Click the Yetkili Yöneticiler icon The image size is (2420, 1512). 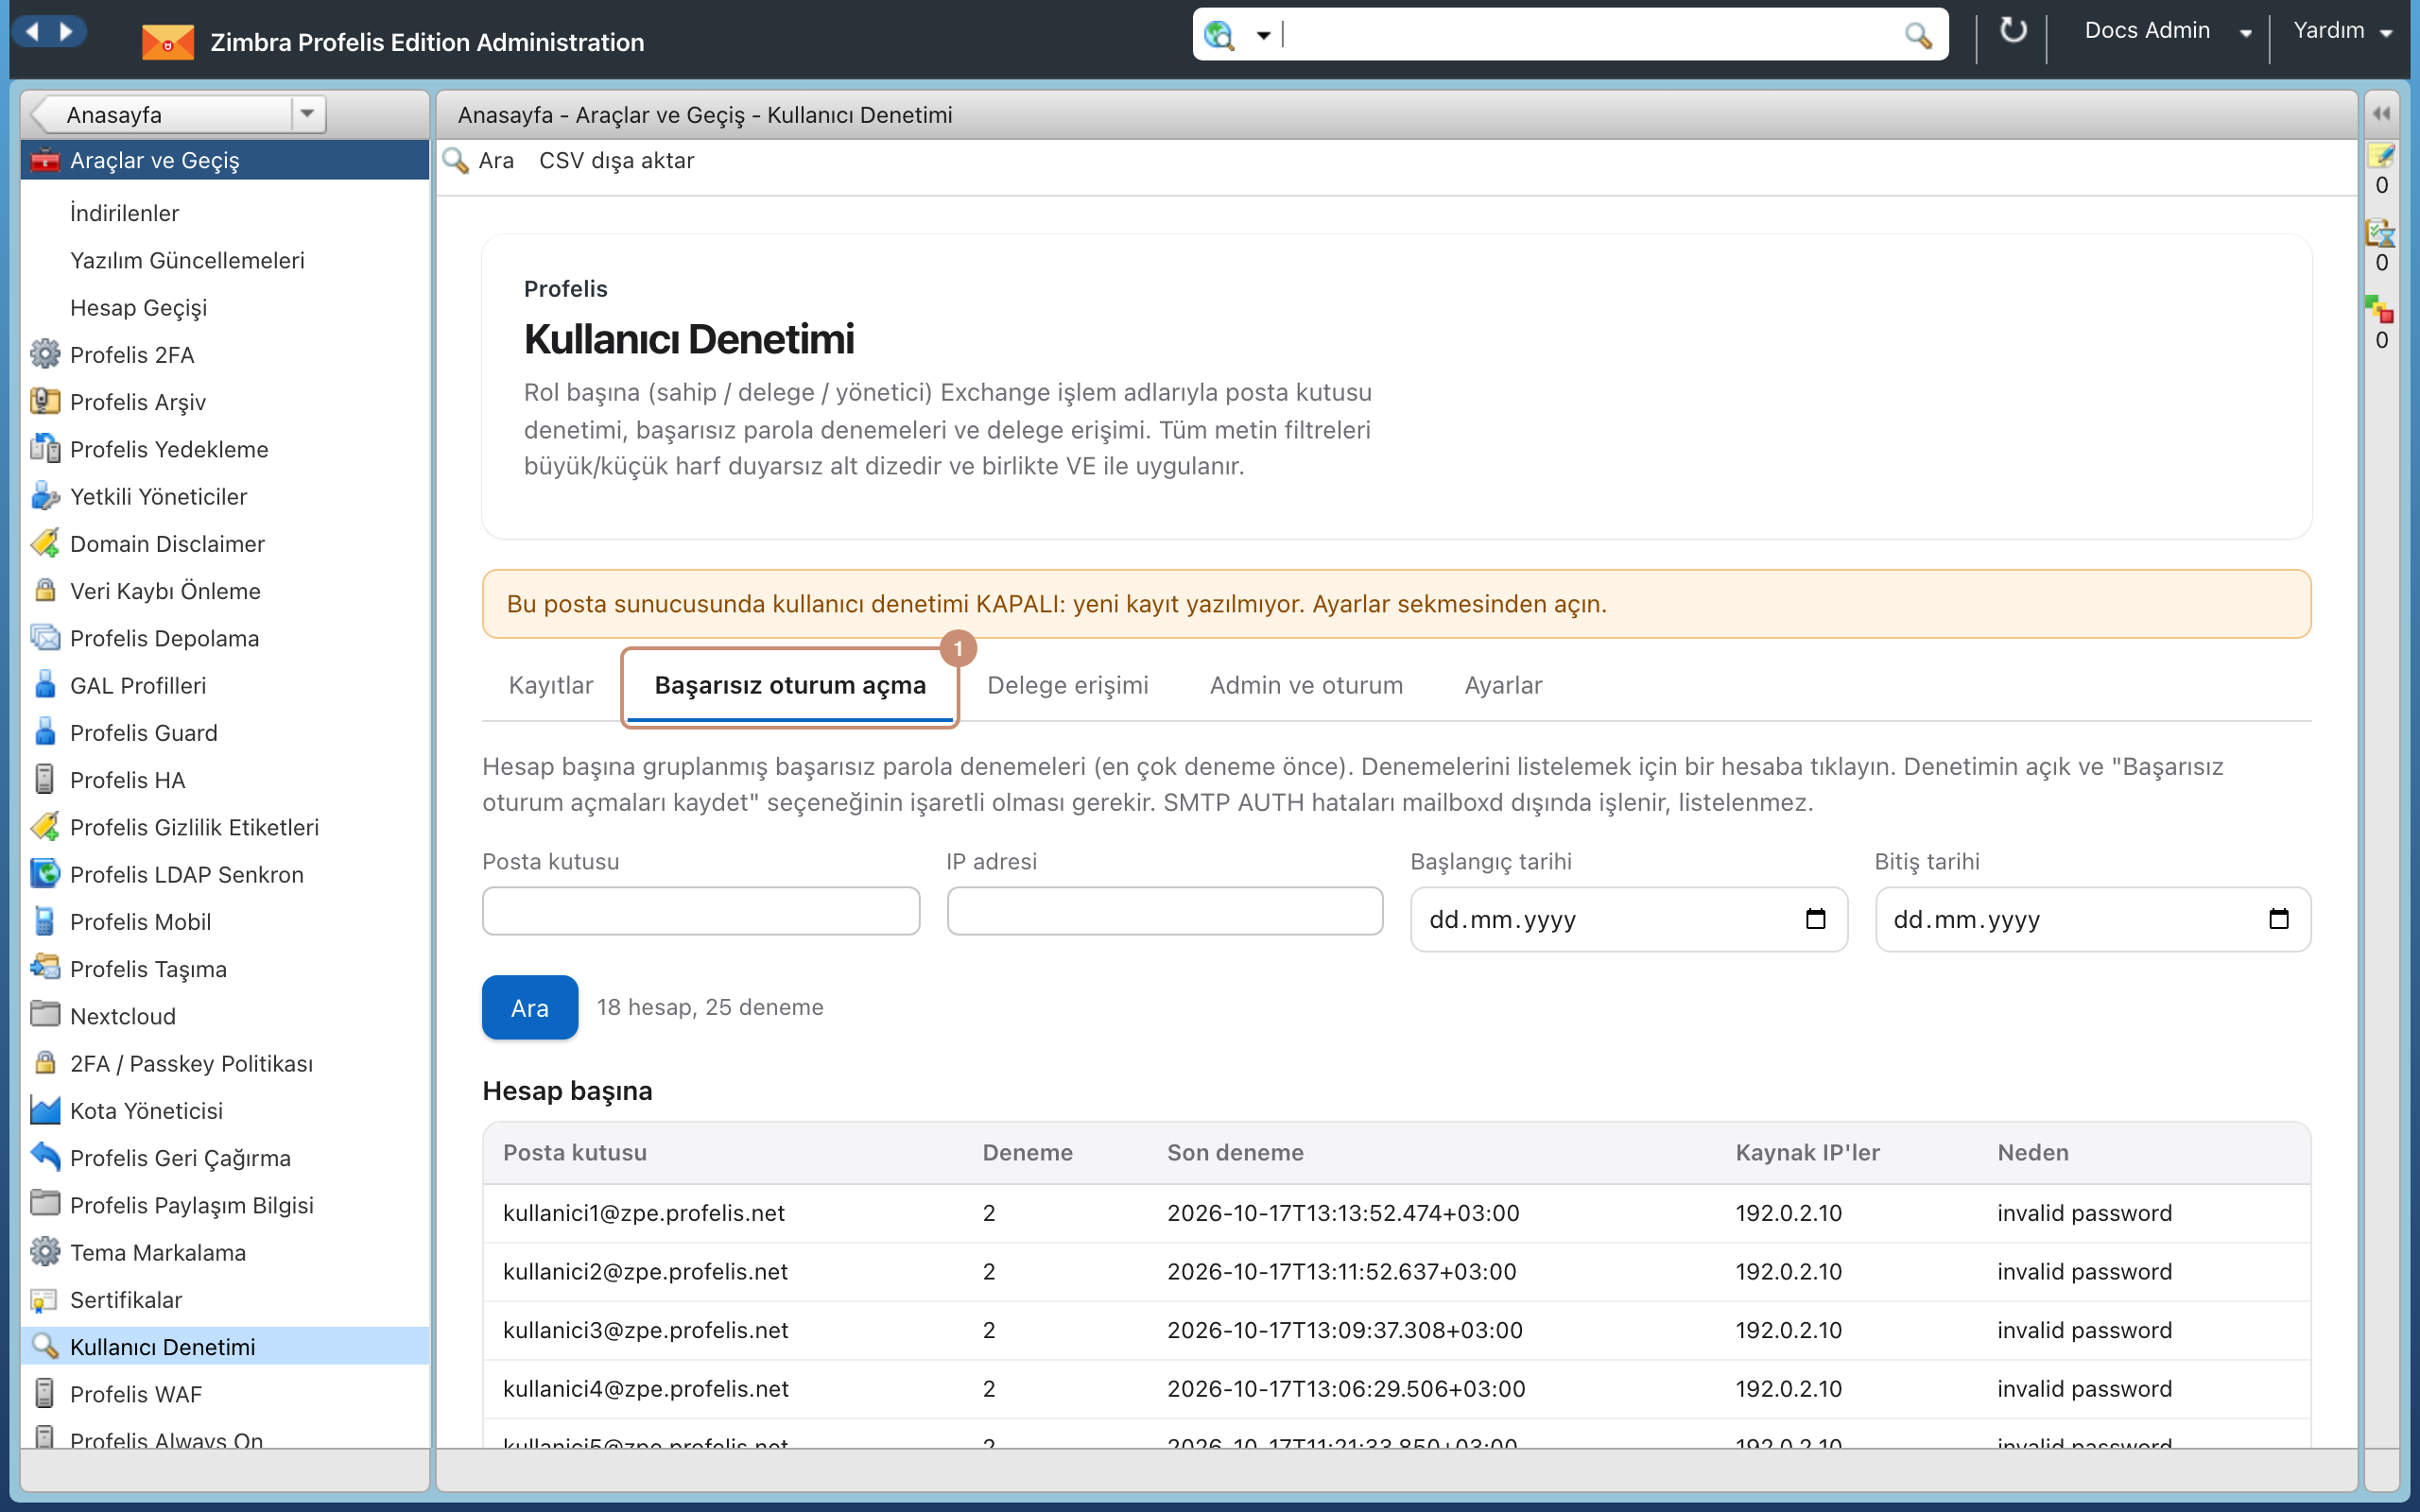(45, 496)
